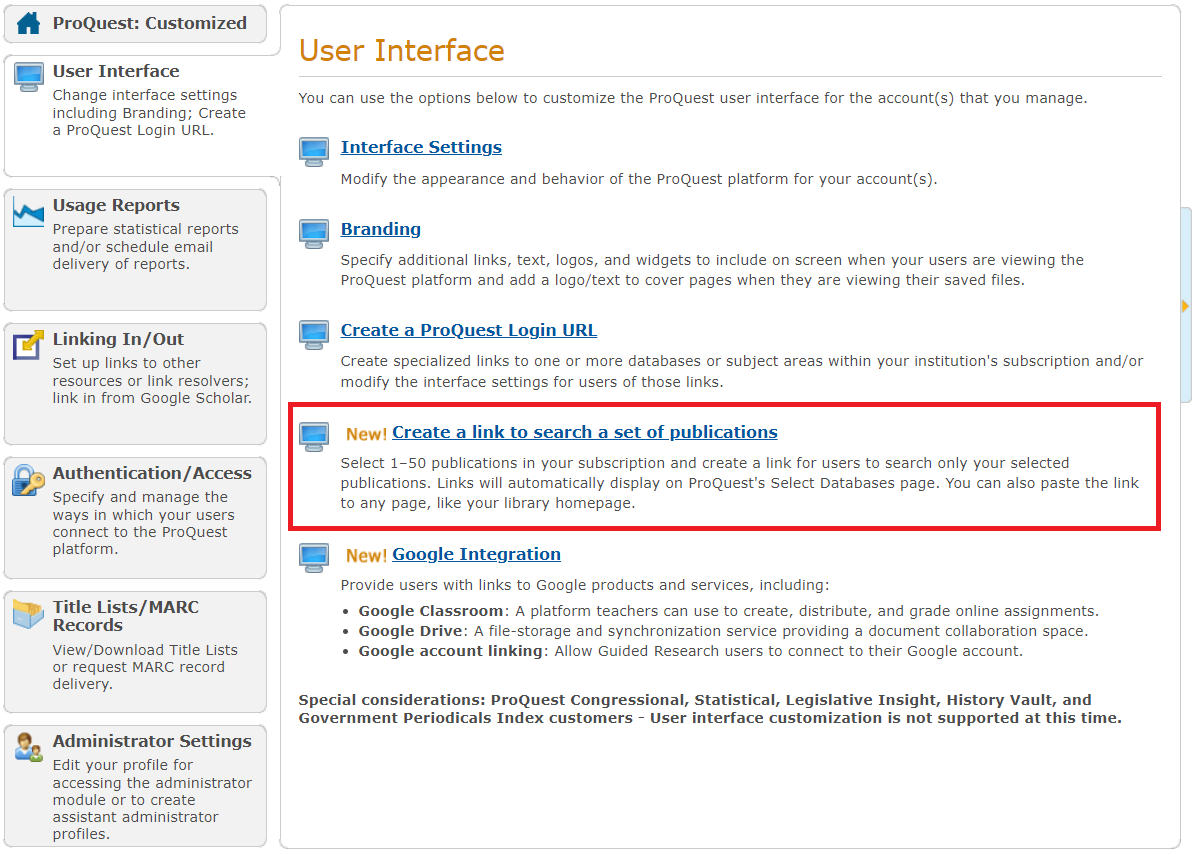This screenshot has width=1196, height=855.
Task: Click the lock and key Authentication/Access icon
Action: coord(28,480)
